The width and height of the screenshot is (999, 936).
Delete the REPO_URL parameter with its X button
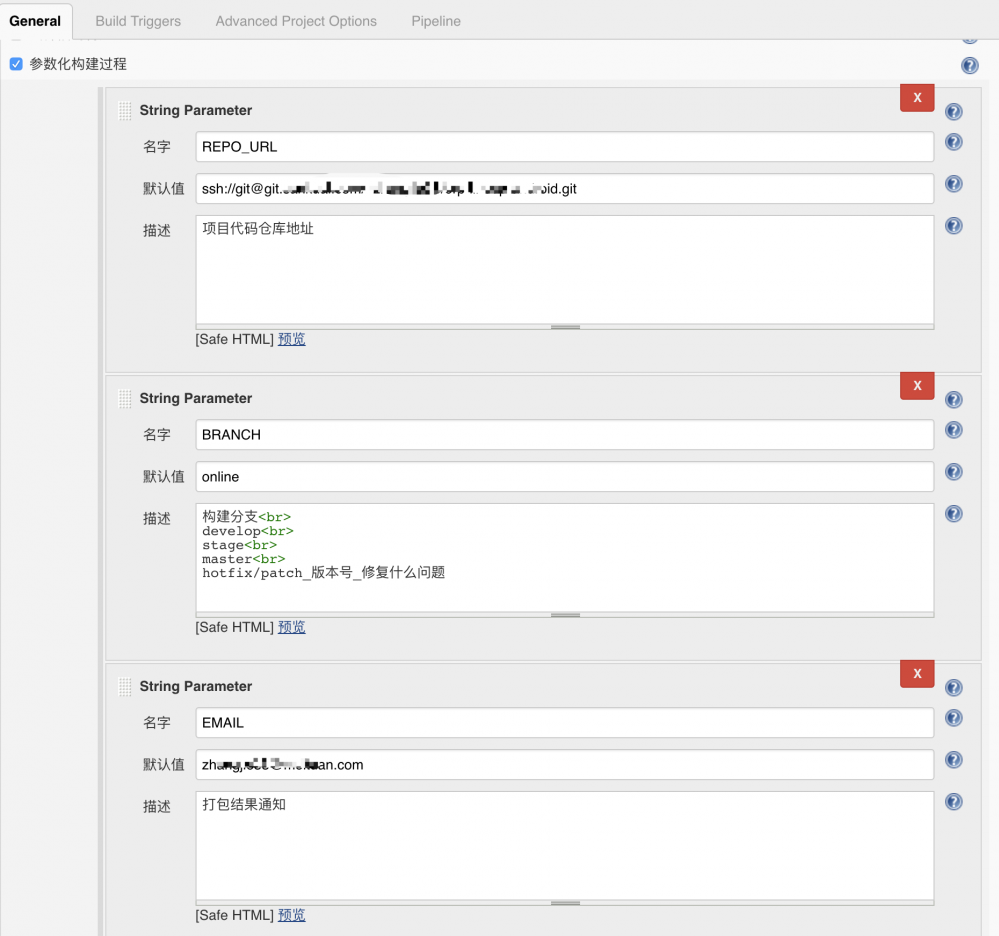tap(916, 98)
